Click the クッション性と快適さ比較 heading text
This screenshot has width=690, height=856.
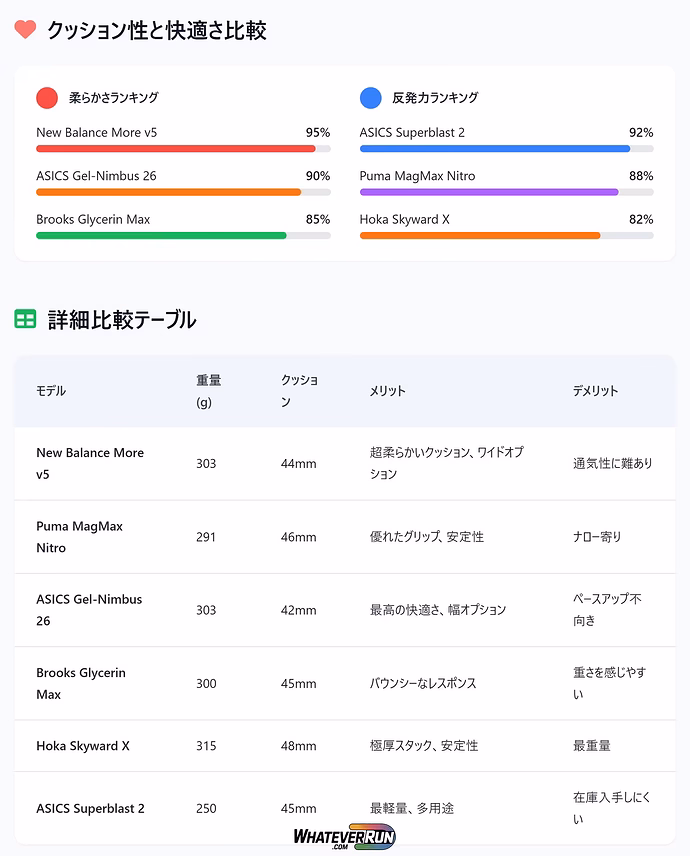coord(157,30)
